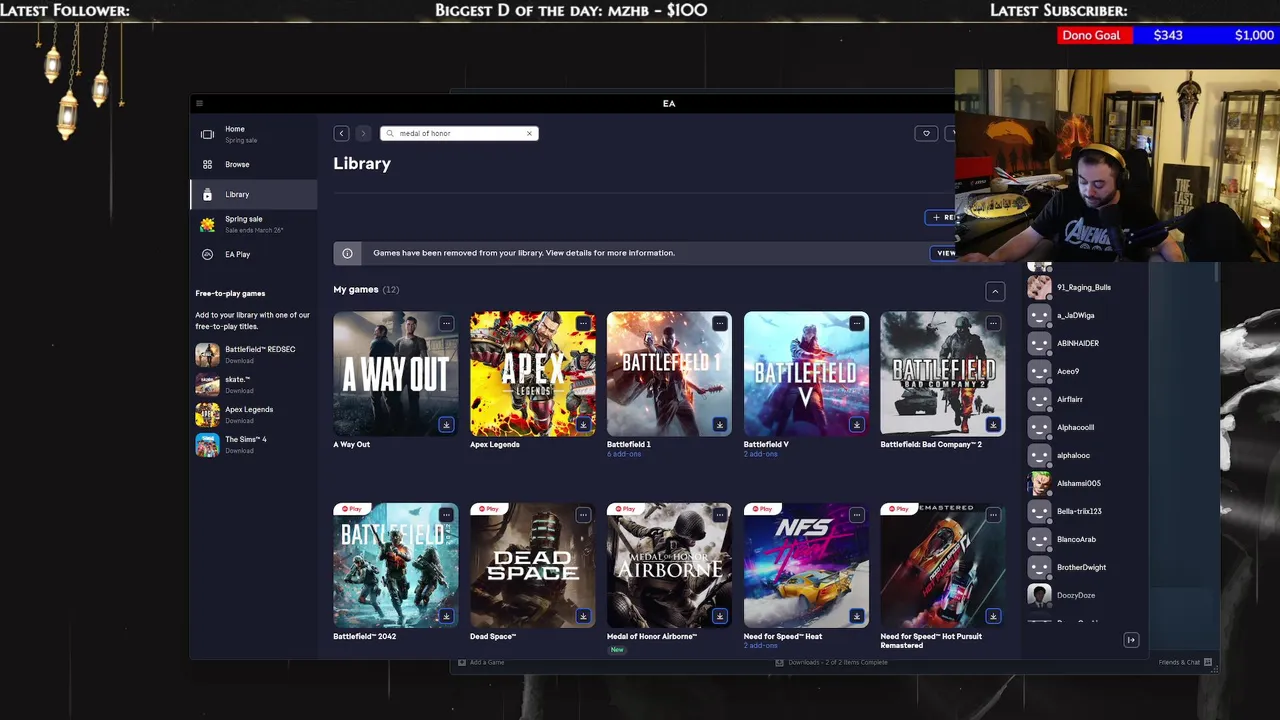
Task: Click the 2 add-ons link under Battlefield V
Action: coord(760,454)
